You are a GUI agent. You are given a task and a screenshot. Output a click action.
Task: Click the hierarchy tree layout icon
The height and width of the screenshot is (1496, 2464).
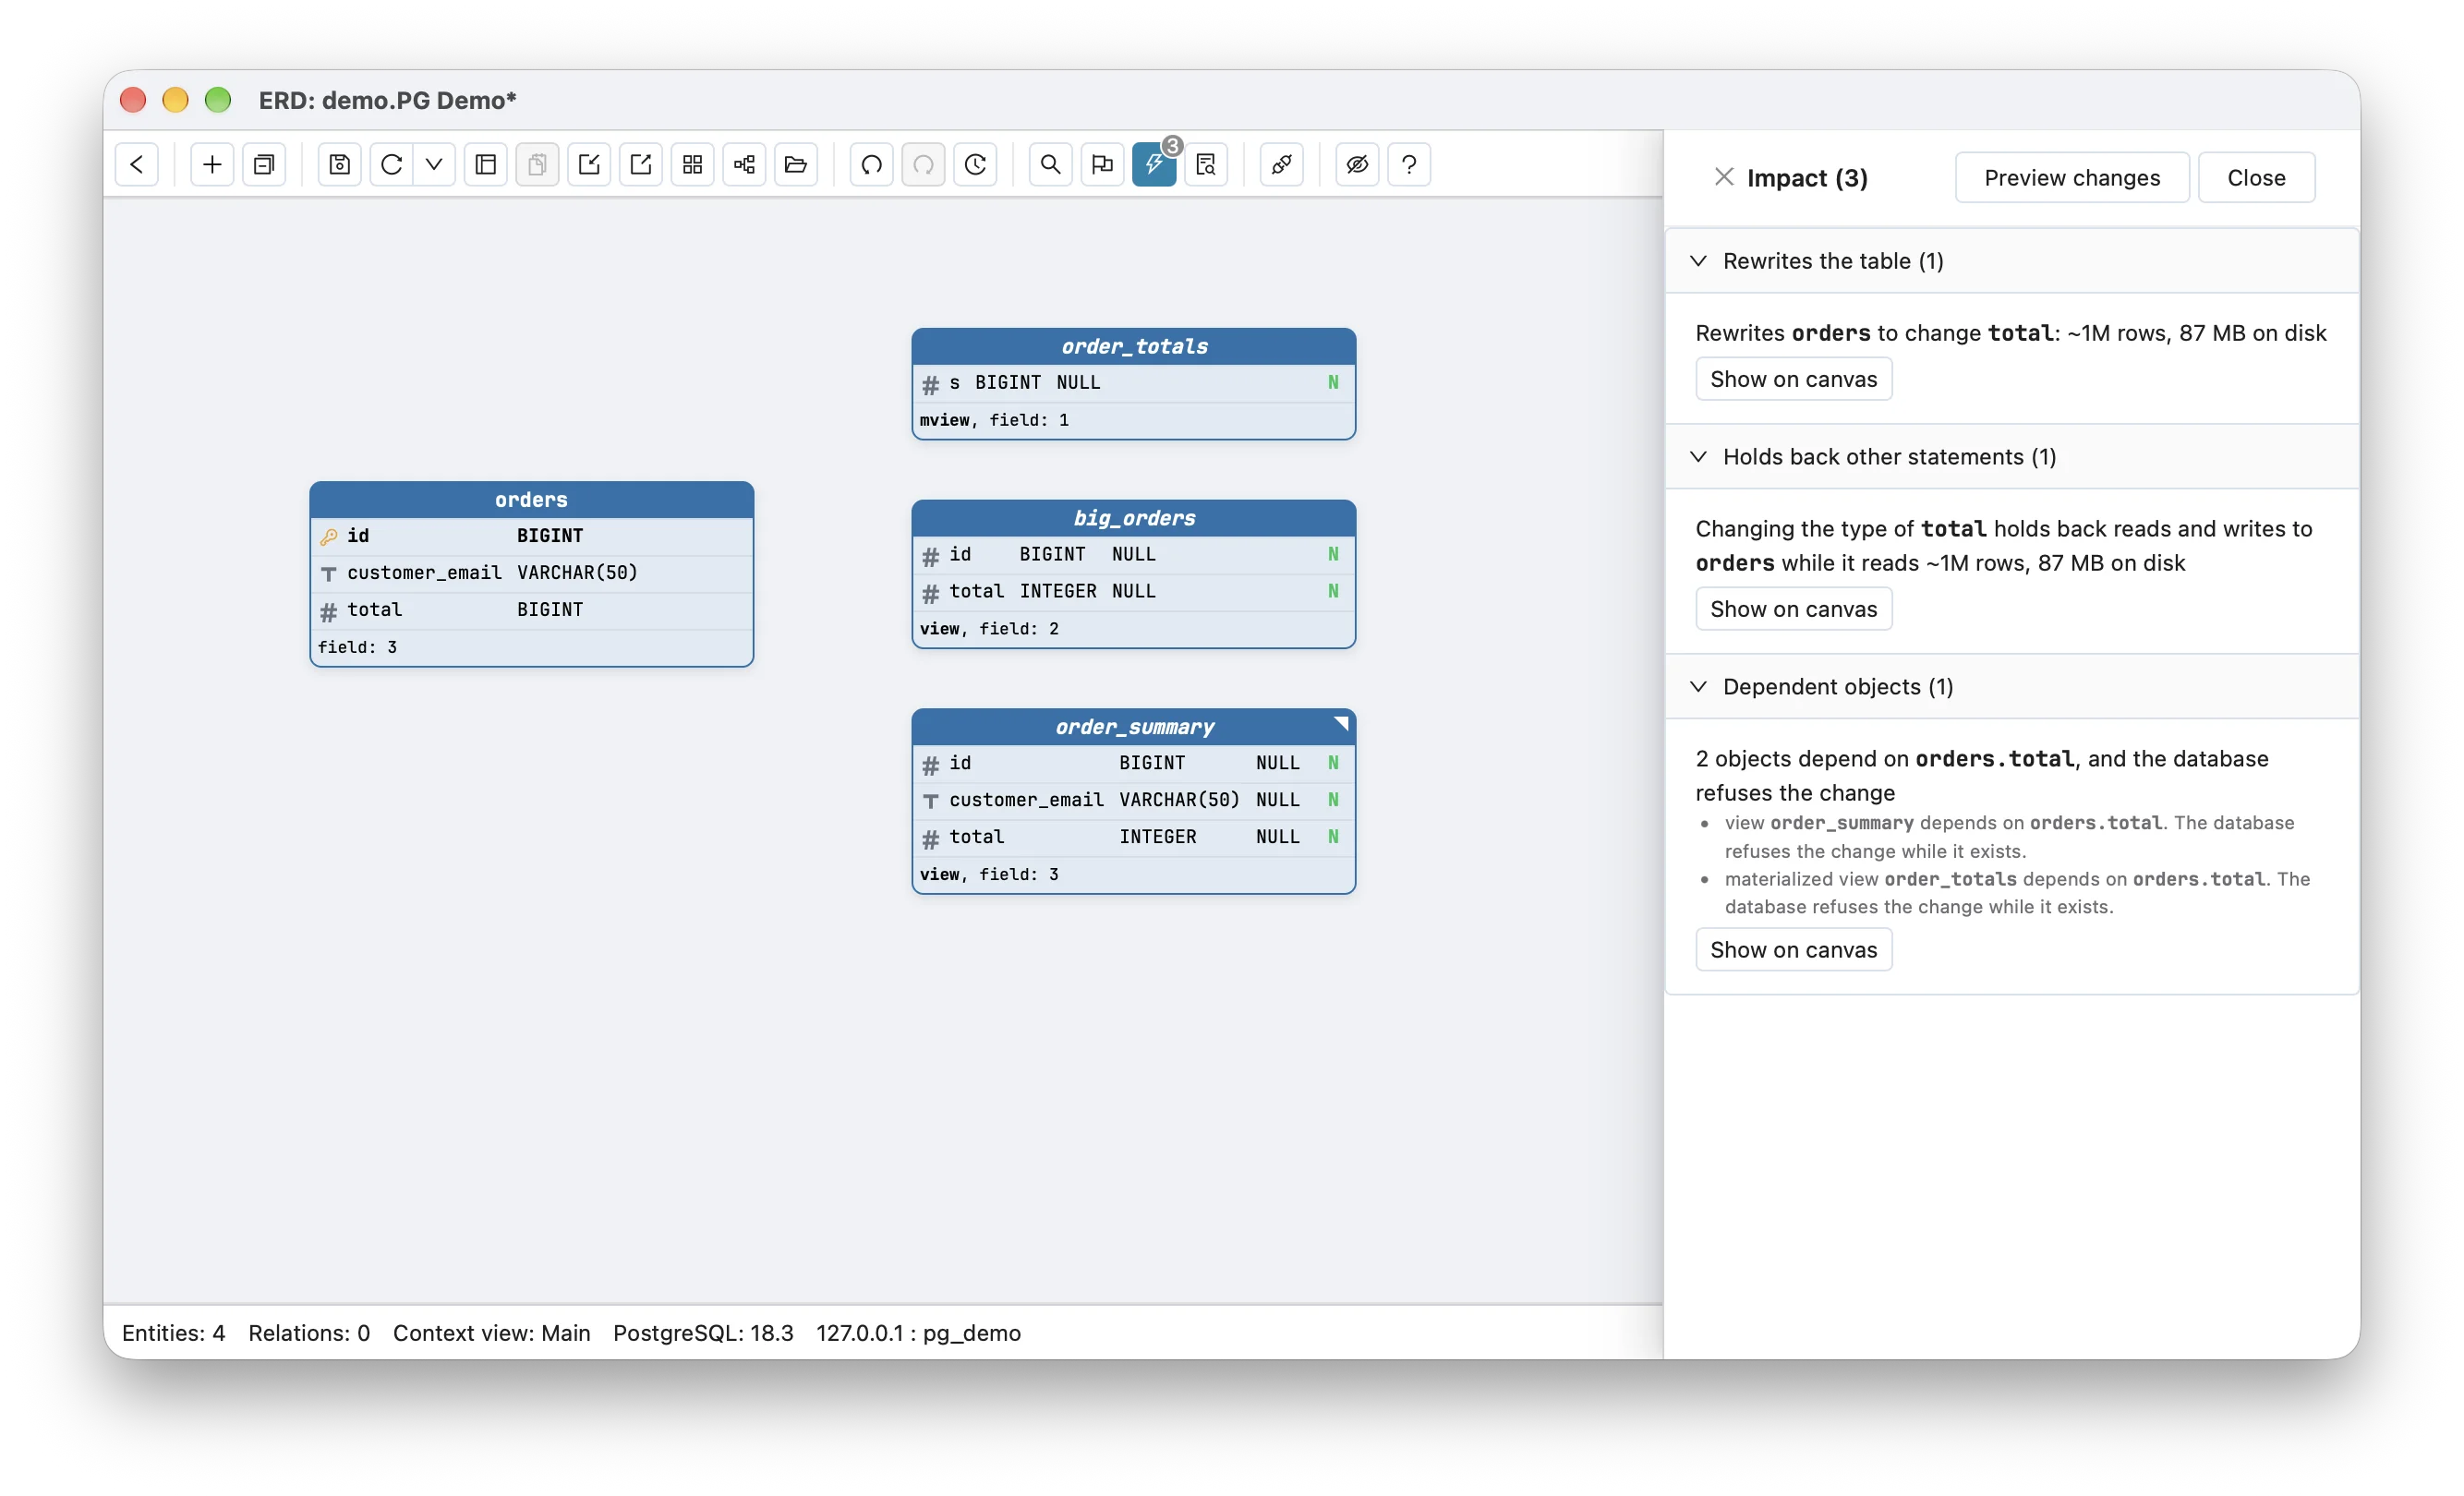tap(745, 164)
